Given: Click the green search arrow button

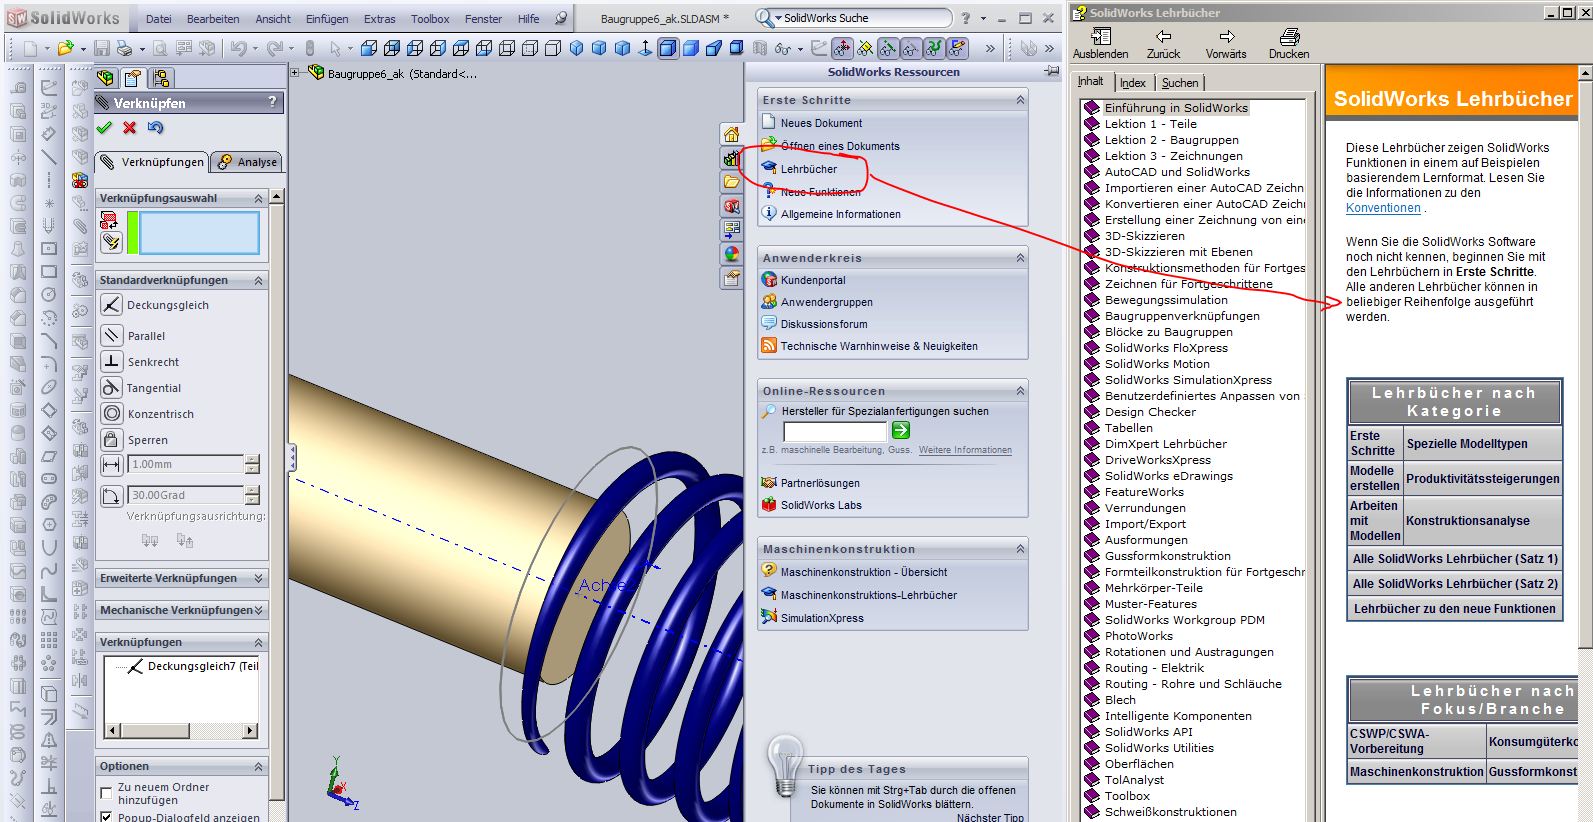Looking at the screenshot, I should pyautogui.click(x=901, y=430).
